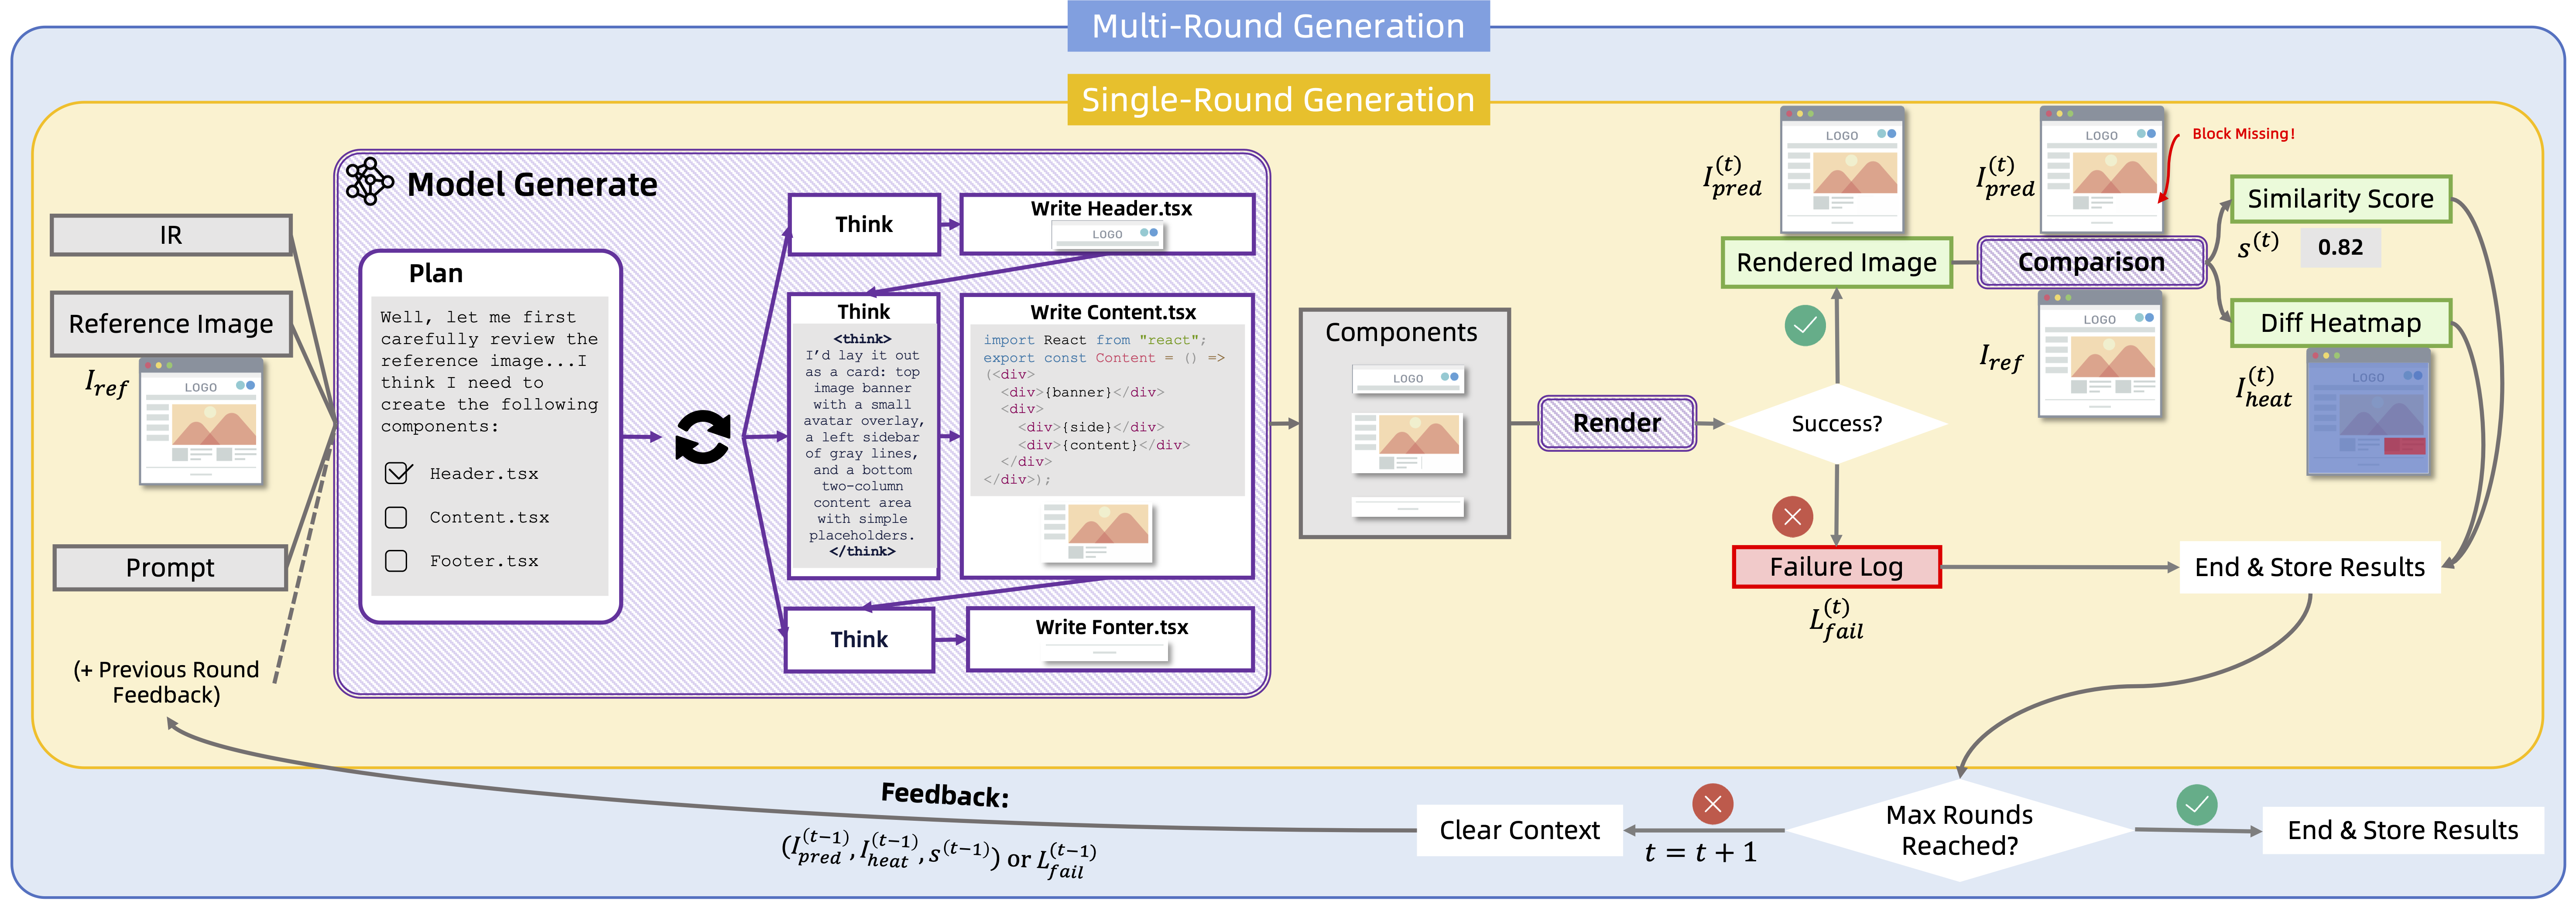Click the Multi-Round Generation title banner
Viewport: 2576px width, 901px height.
coord(1278,26)
